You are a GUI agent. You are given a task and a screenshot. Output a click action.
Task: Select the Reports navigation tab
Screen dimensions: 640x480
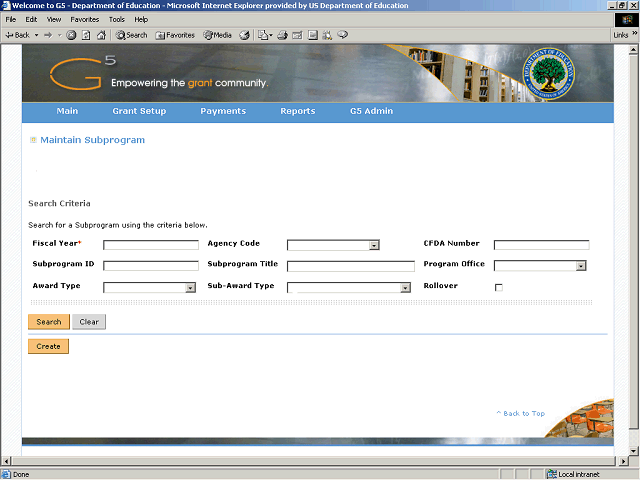click(298, 111)
